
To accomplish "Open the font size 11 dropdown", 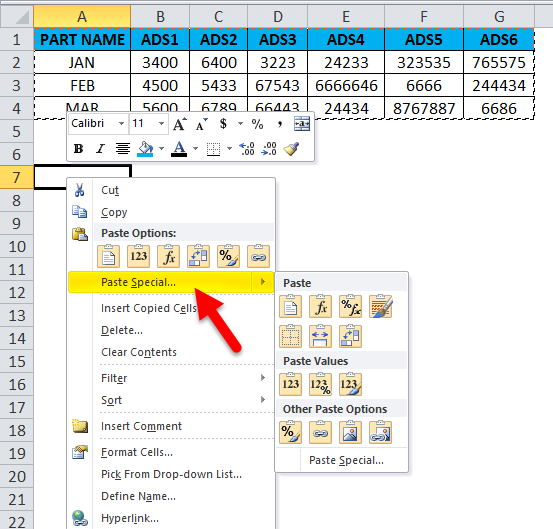I will tap(161, 124).
